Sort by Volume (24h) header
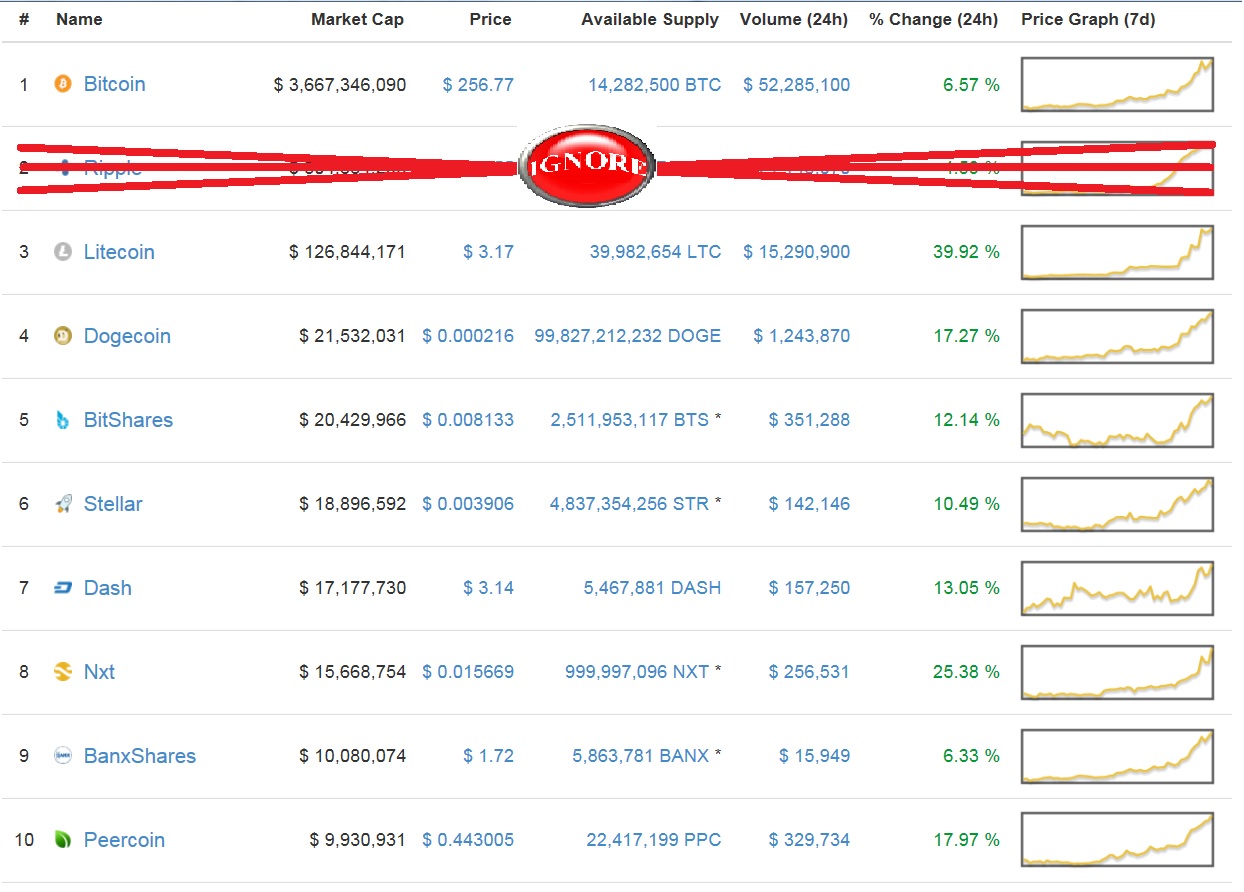The image size is (1244, 892). (794, 19)
